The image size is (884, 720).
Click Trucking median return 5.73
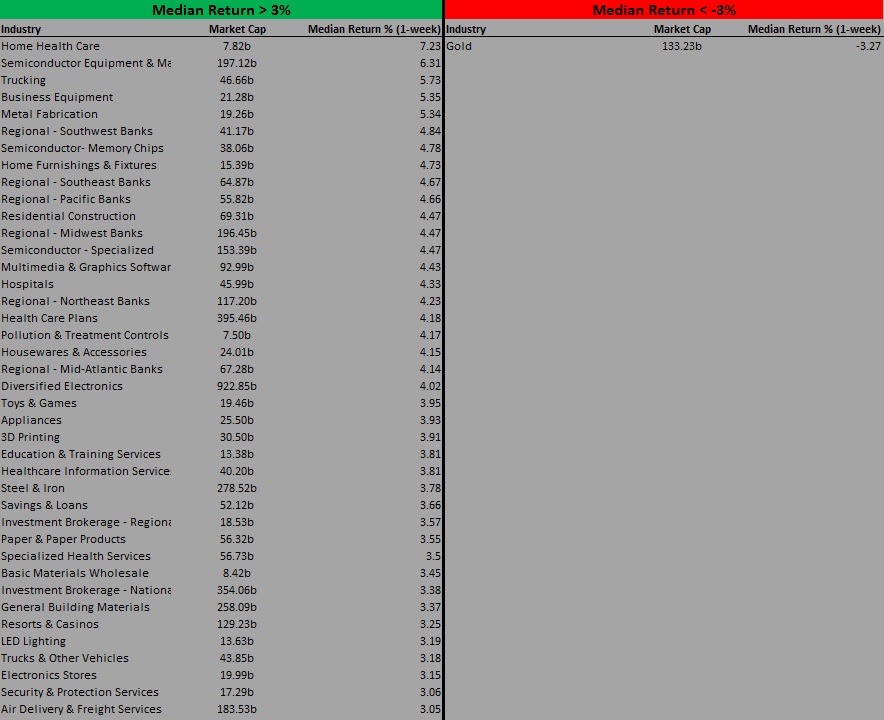tap(430, 80)
